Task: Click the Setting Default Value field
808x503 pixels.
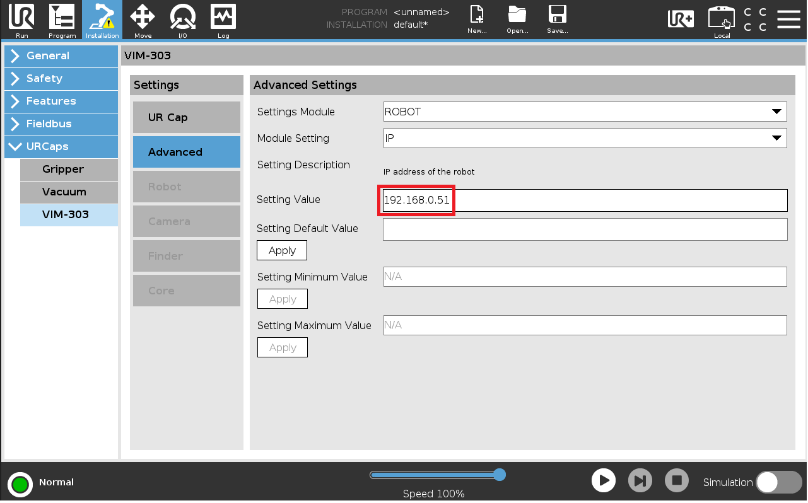Action: [x=585, y=229]
